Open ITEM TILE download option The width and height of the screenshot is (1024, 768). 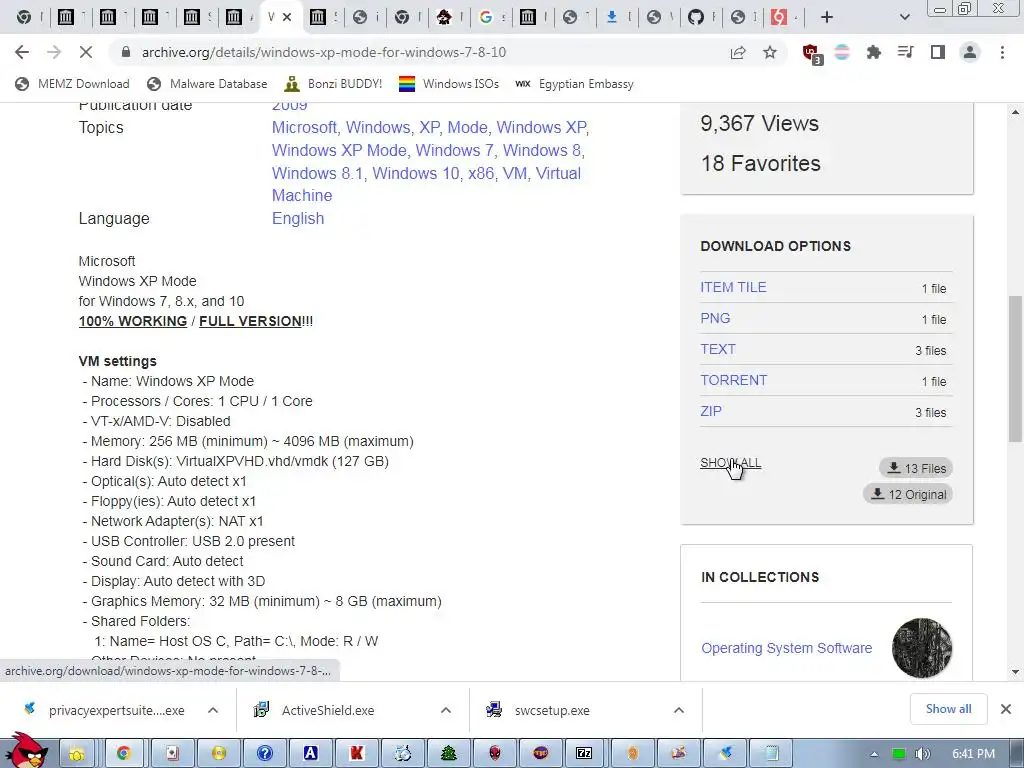coord(733,287)
